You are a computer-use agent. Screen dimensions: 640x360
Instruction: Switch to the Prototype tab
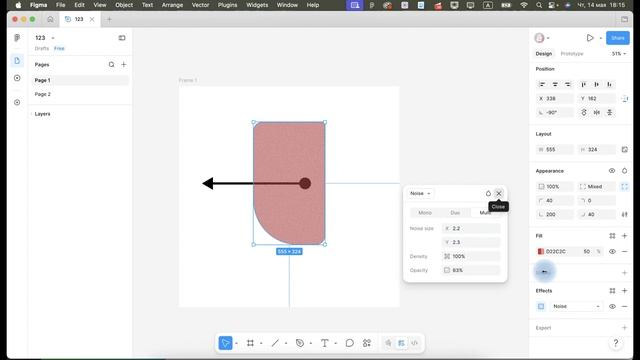572,53
